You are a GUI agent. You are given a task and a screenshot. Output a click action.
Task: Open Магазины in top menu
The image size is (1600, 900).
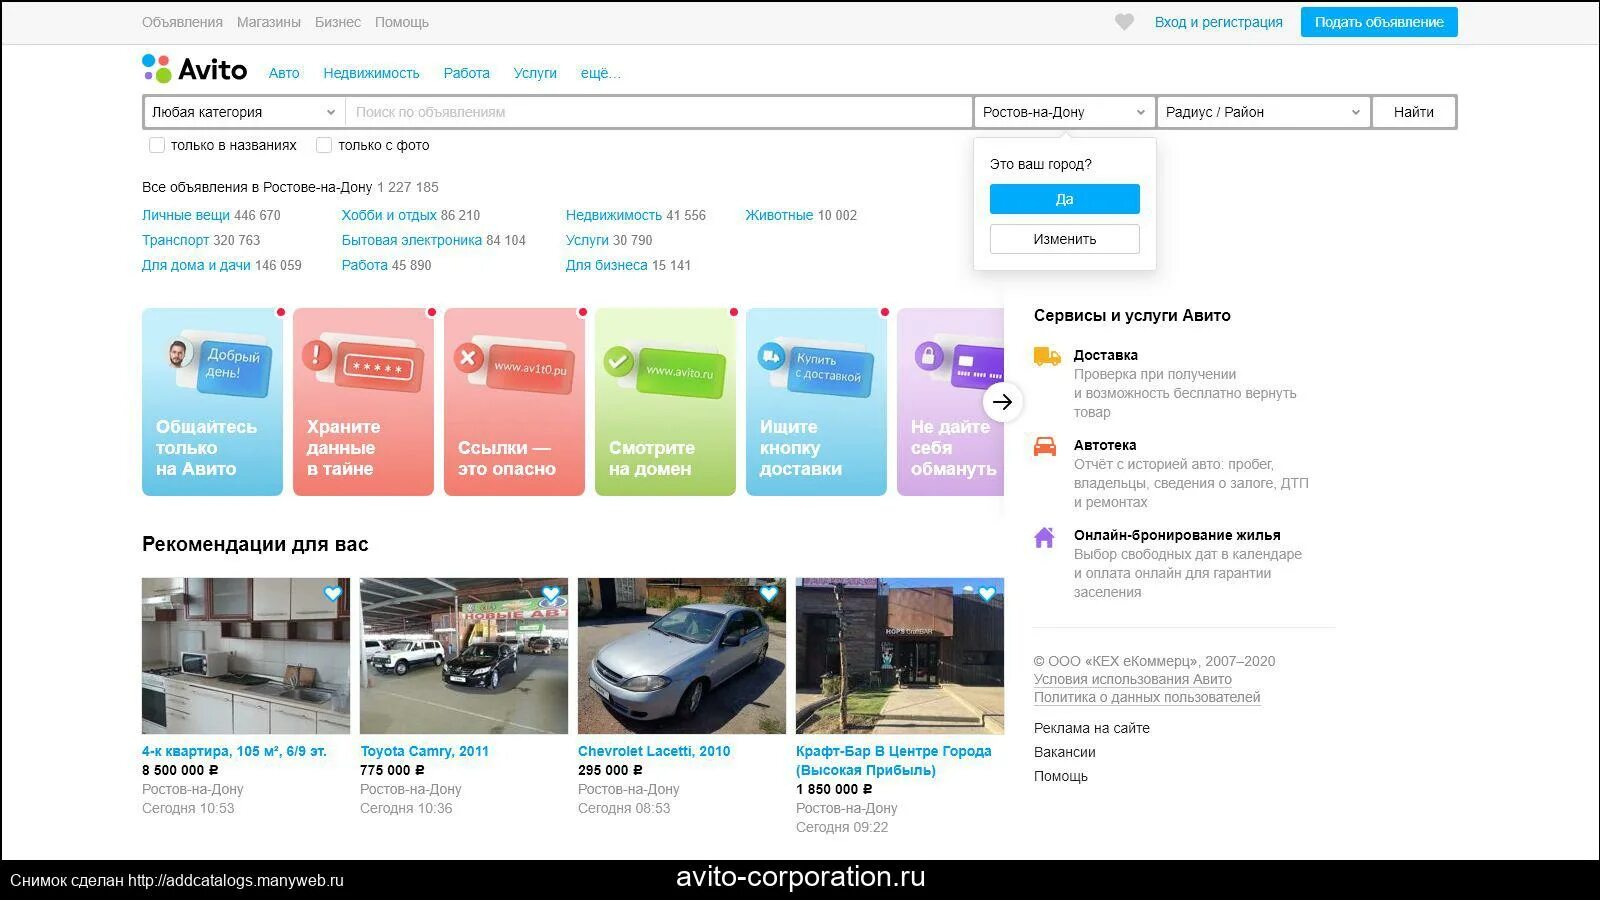click(269, 22)
